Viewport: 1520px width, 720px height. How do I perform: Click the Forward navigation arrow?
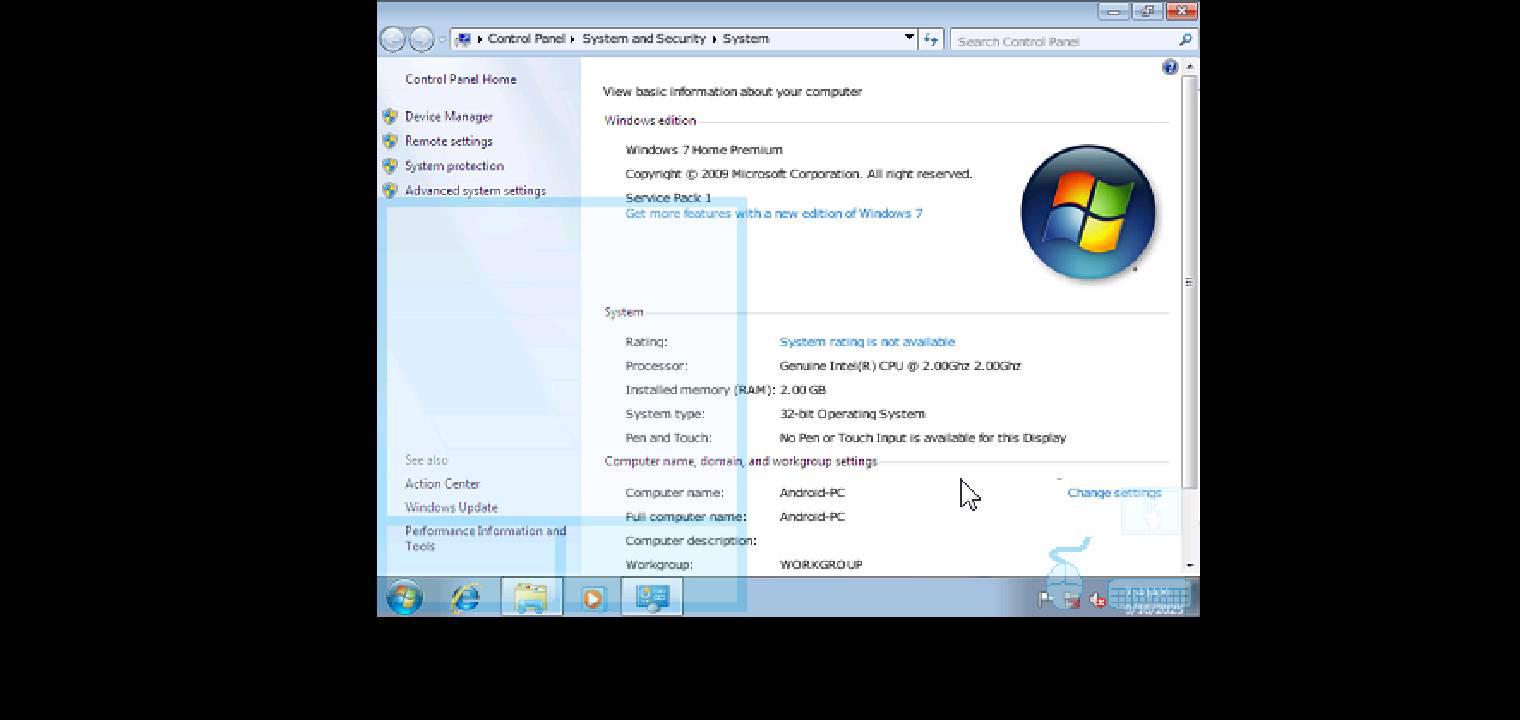(x=422, y=39)
